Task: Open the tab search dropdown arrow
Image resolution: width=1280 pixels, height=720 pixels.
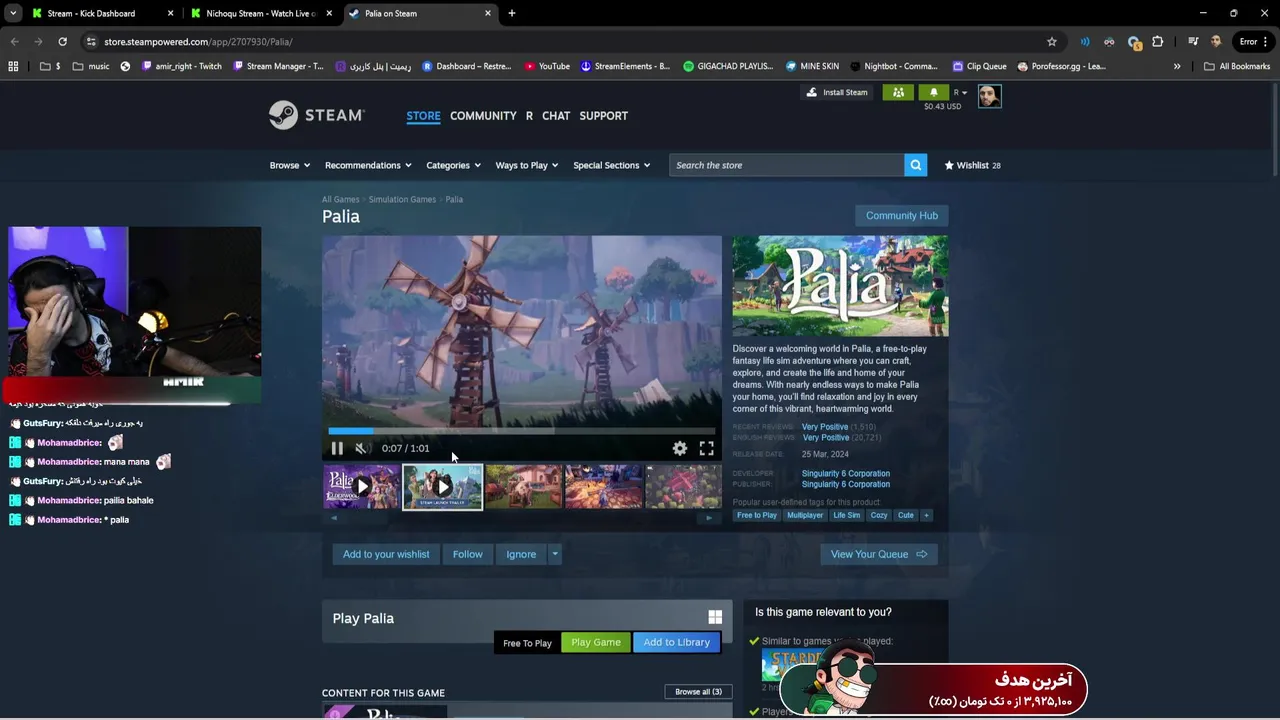Action: tap(13, 13)
